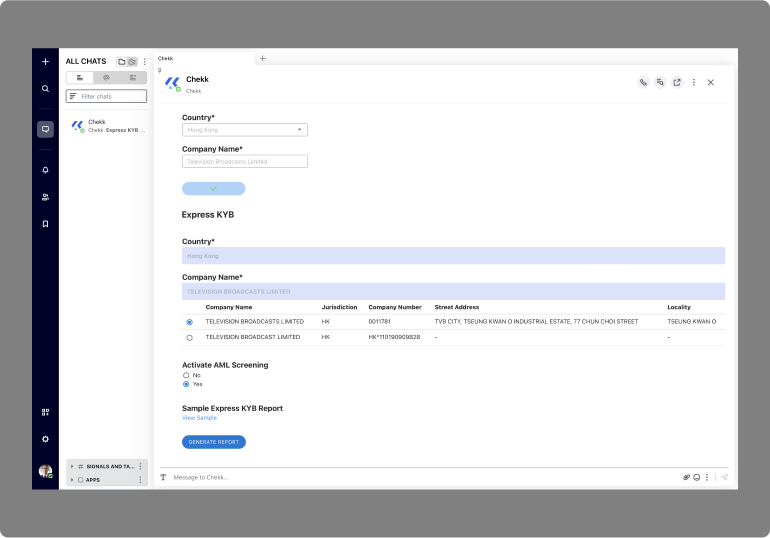The height and width of the screenshot is (538, 770).
Task: Select TELEVISION BROADCAST LIMITED radio button
Action: (x=190, y=338)
